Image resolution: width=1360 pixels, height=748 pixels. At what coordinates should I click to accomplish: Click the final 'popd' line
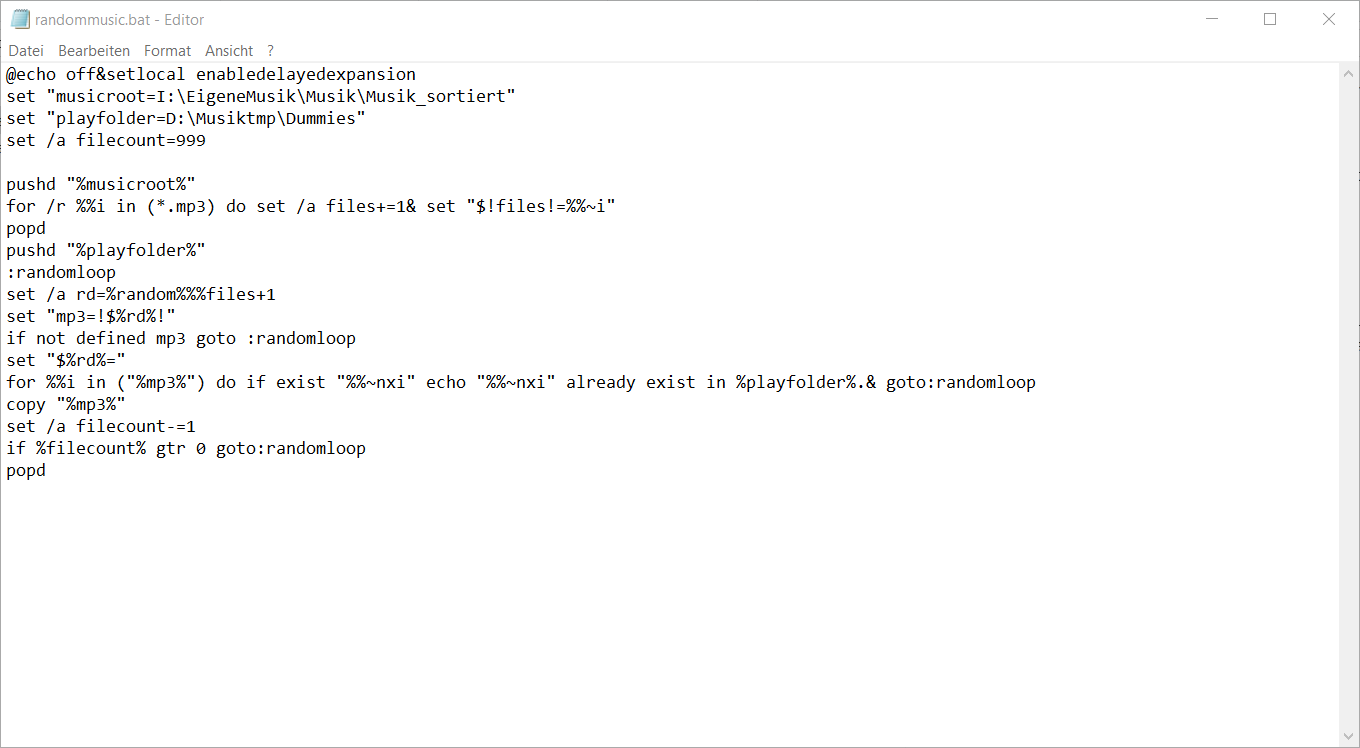click(x=26, y=470)
